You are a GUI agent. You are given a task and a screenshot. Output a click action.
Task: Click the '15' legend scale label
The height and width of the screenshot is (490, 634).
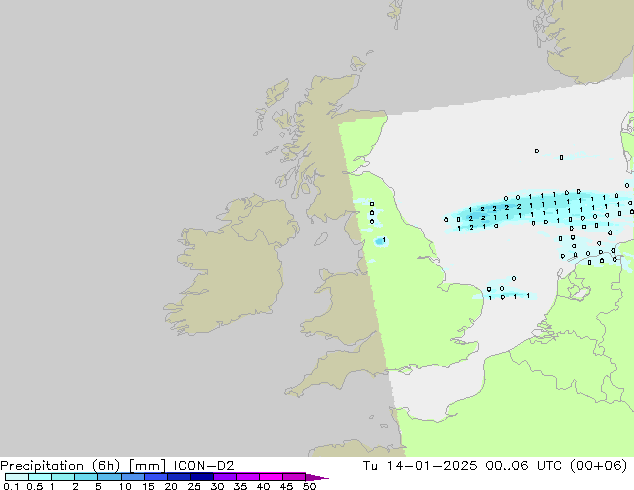pyautogui.click(x=148, y=486)
